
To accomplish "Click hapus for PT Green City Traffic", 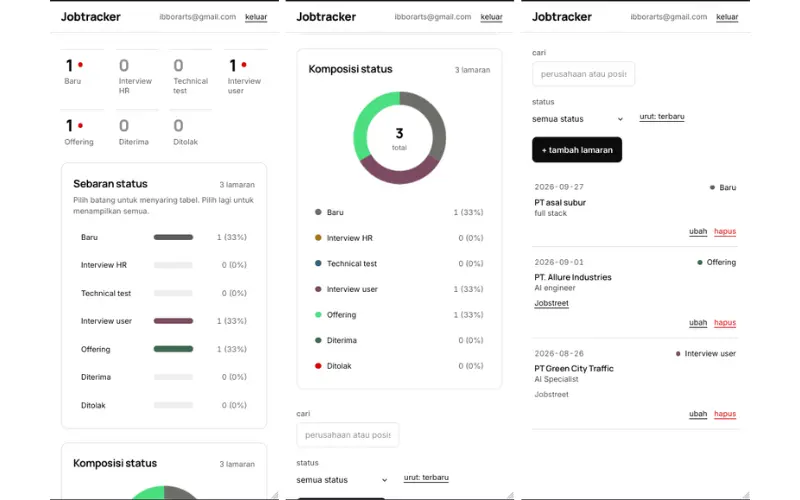I will [x=725, y=414].
